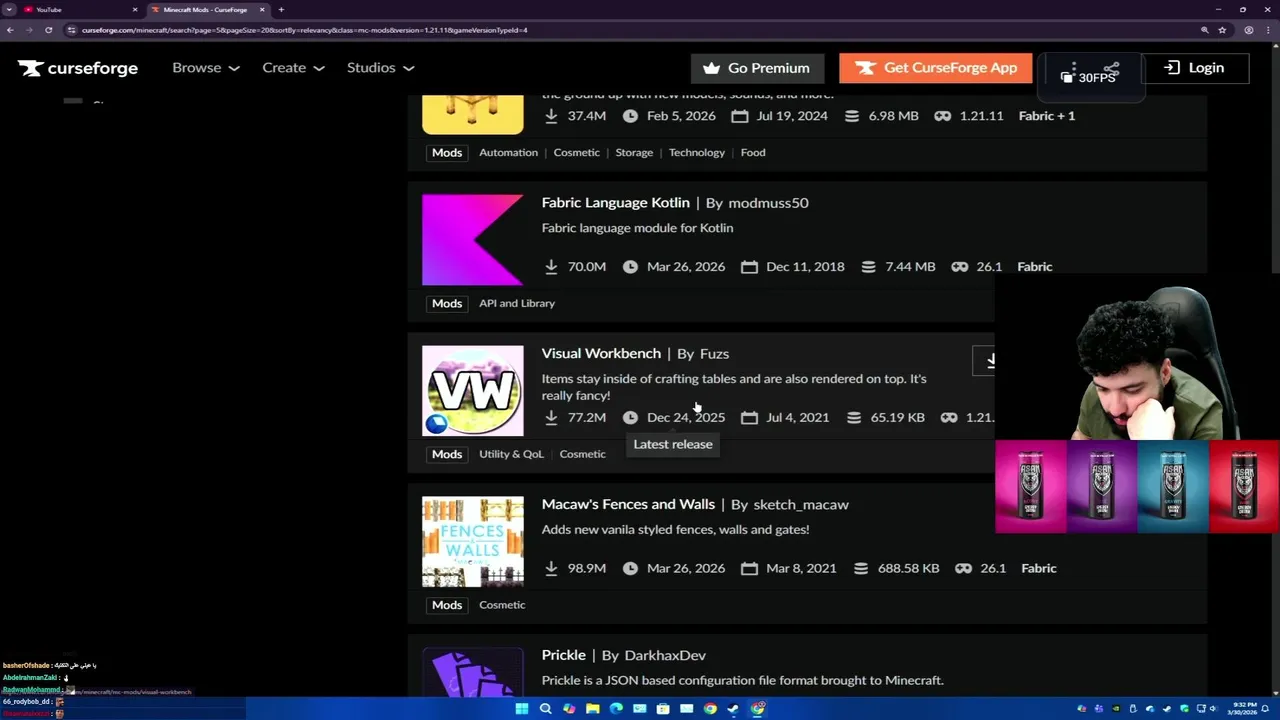Open the Studios dropdown menu
Viewport: 1280px width, 720px height.
coord(380,68)
